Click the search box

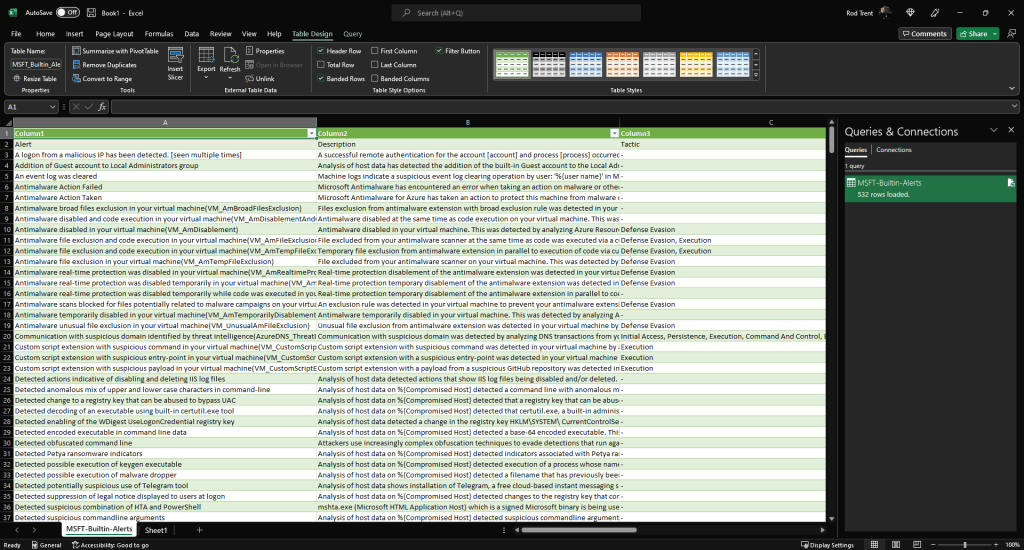pos(516,12)
